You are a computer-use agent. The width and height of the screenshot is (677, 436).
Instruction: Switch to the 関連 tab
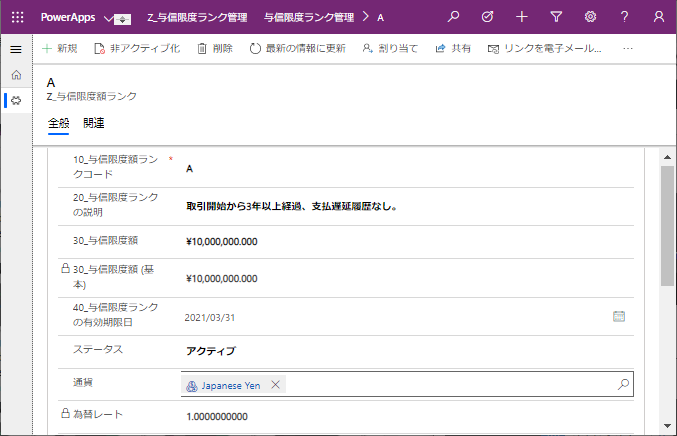coord(94,123)
